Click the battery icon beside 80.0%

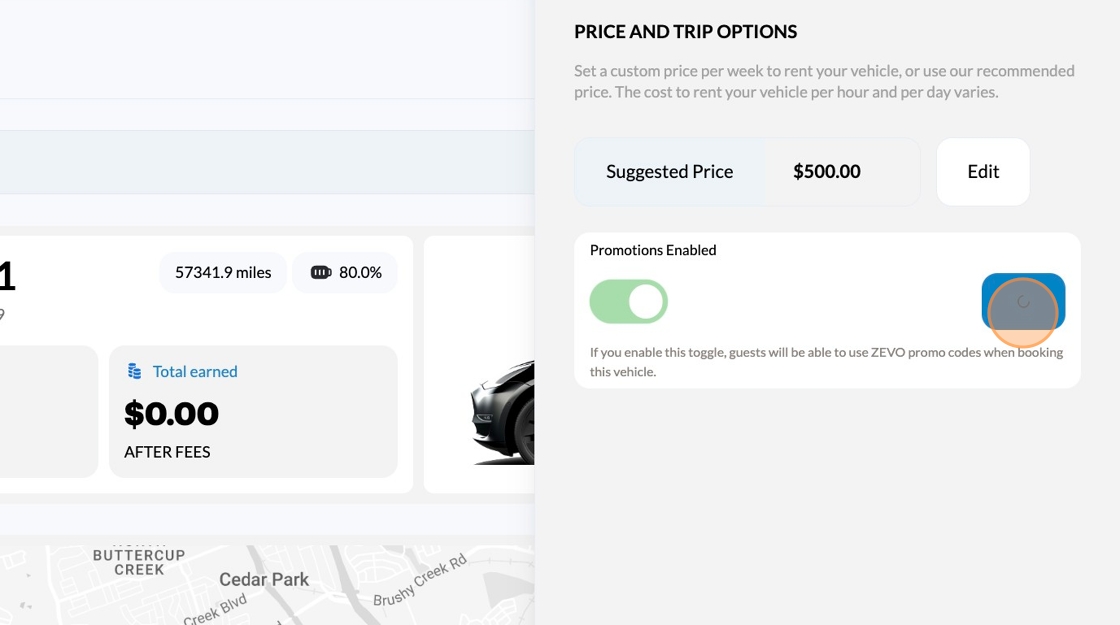[x=320, y=272]
